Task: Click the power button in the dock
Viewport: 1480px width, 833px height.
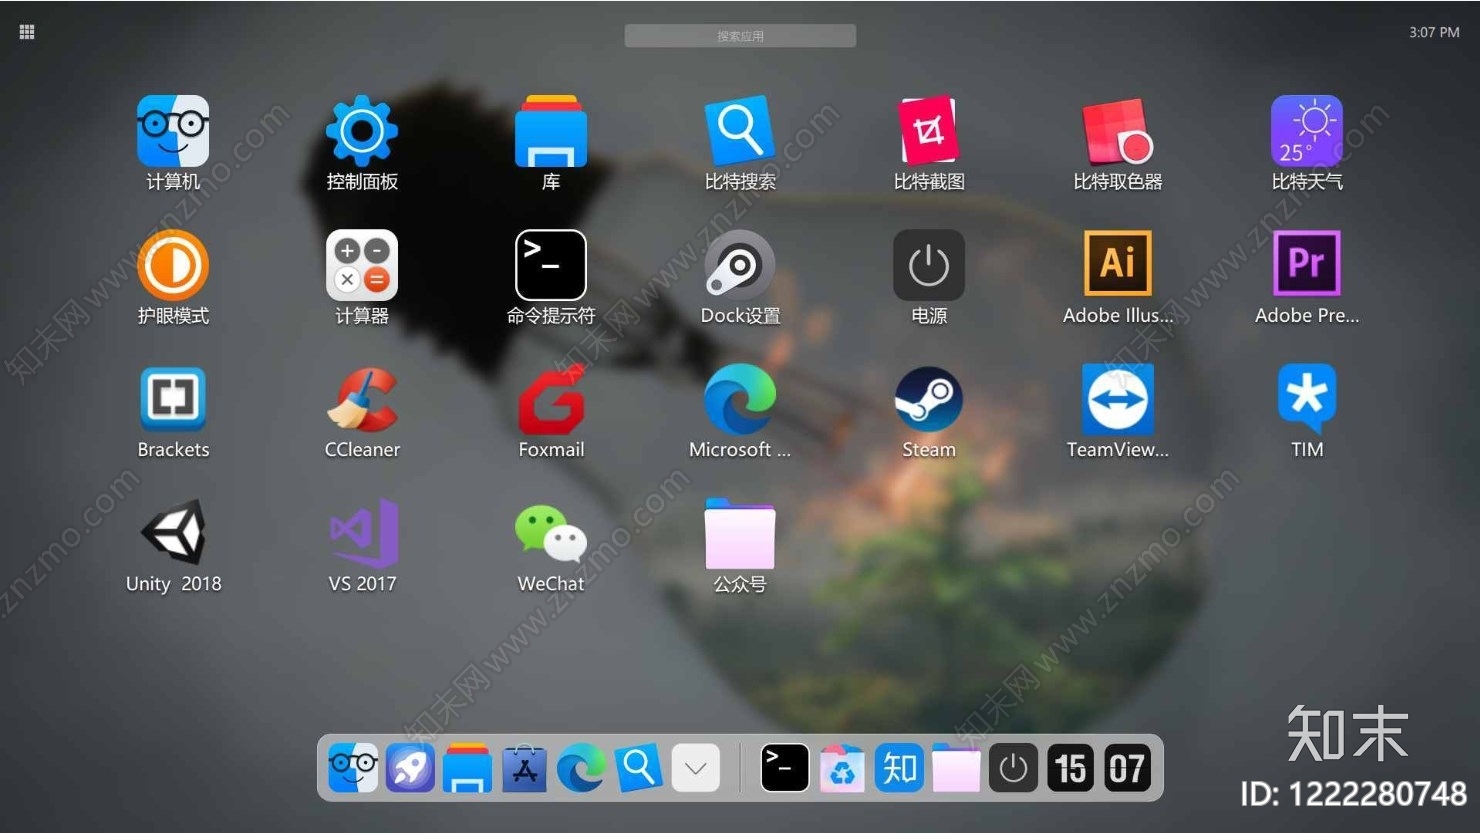Action: click(x=1013, y=768)
